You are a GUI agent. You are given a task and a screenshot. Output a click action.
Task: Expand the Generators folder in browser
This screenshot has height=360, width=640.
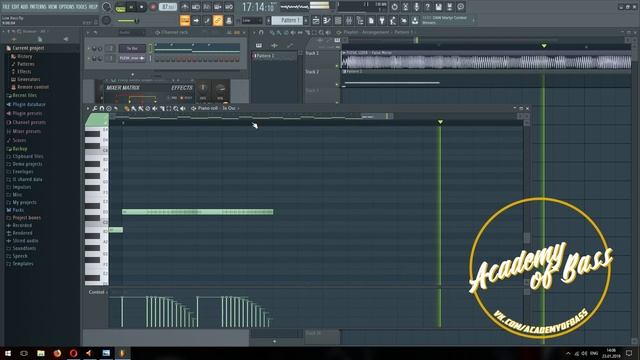(28, 79)
